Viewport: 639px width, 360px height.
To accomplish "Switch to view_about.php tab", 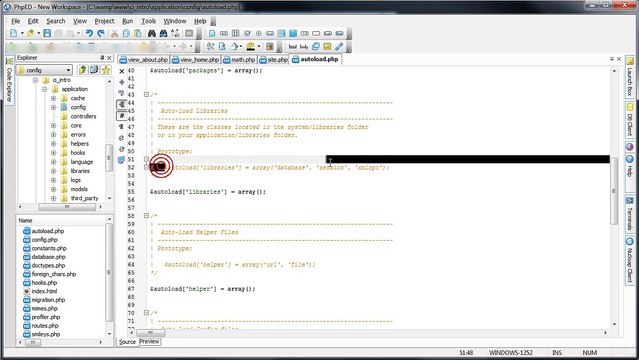I will (143, 60).
